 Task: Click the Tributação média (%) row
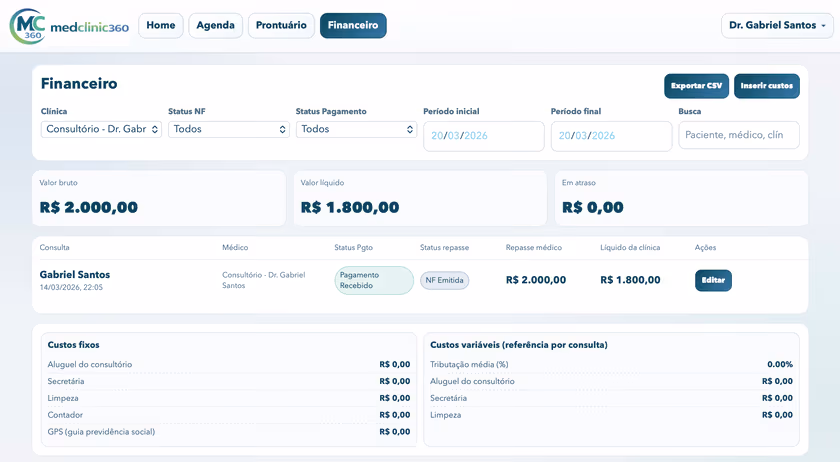click(x=611, y=364)
